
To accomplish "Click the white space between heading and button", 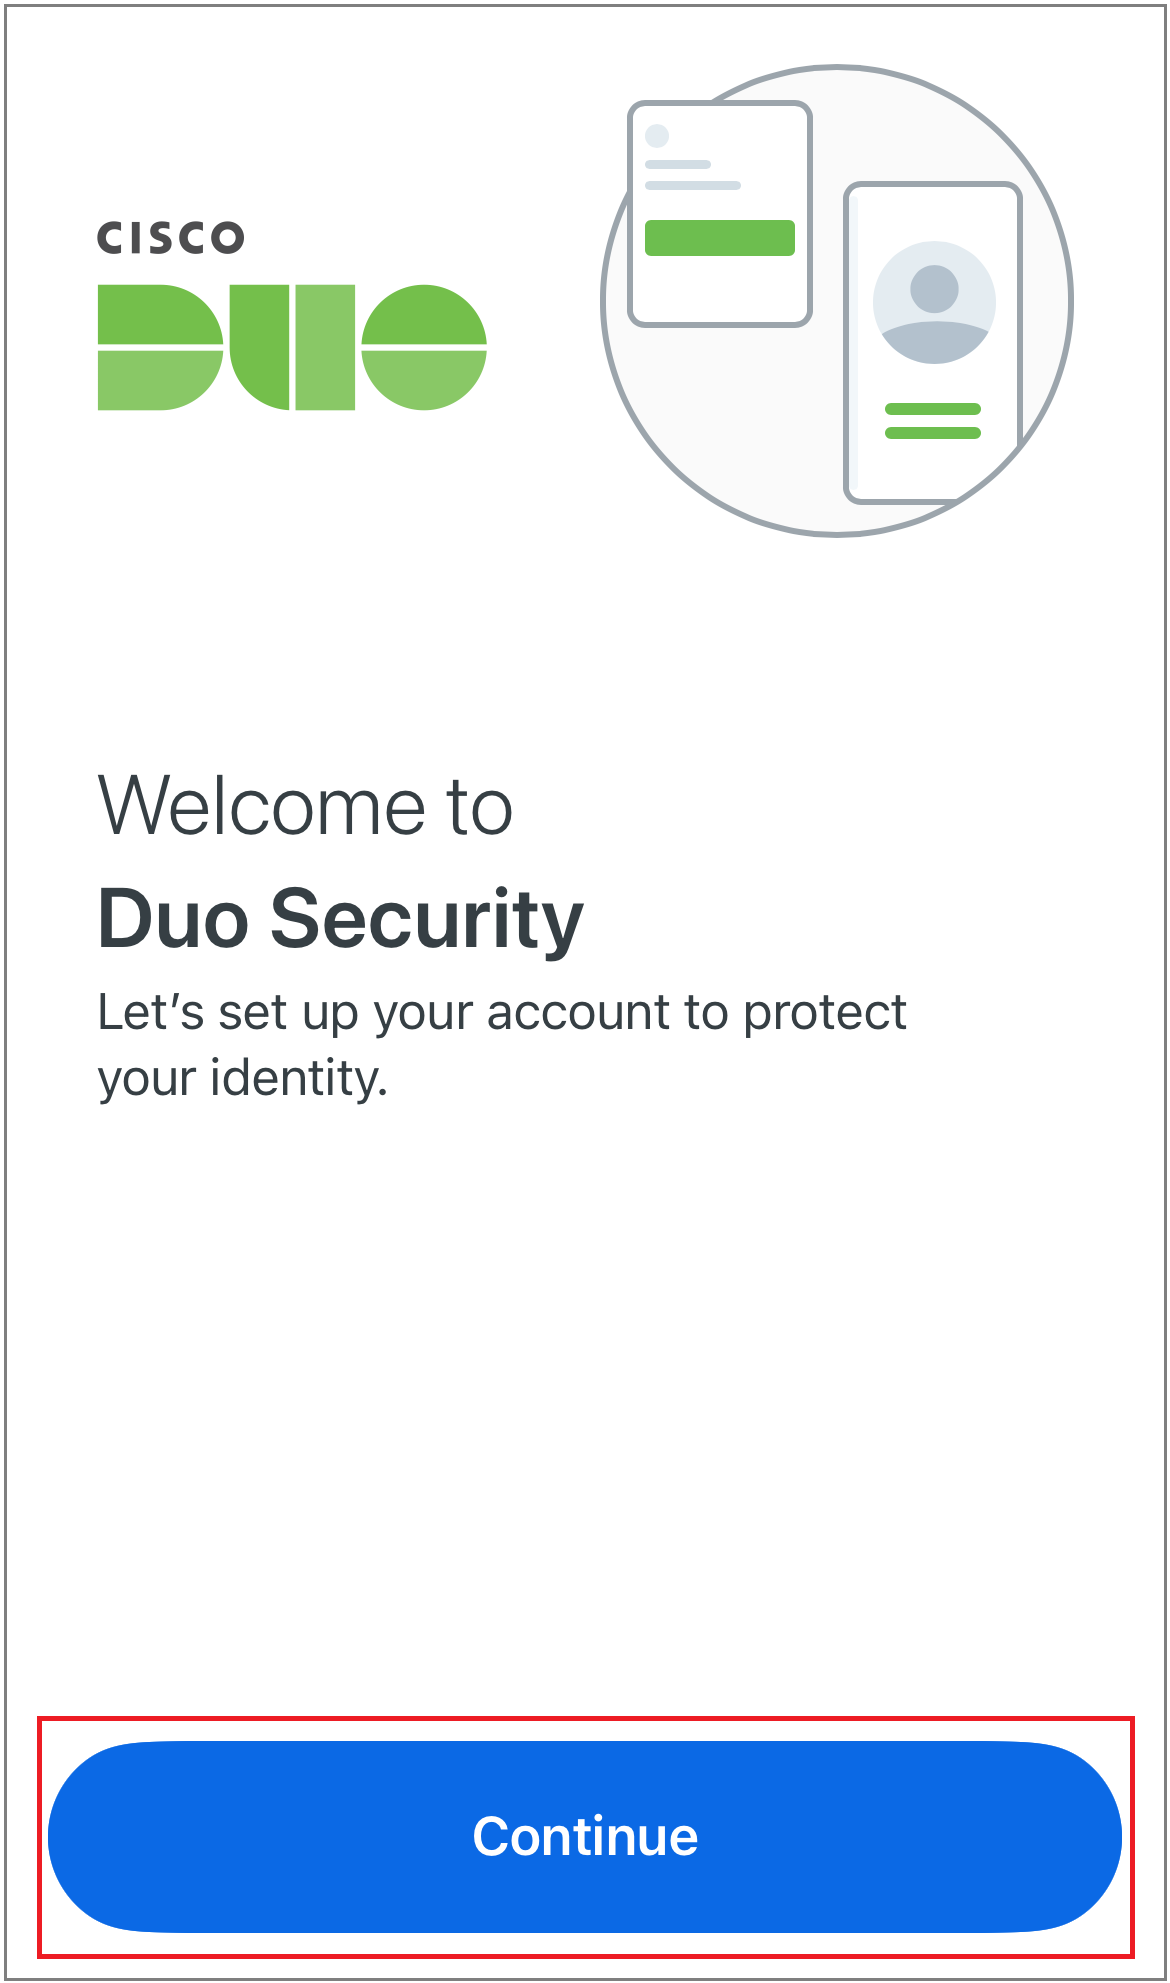I will (x=585, y=1400).
